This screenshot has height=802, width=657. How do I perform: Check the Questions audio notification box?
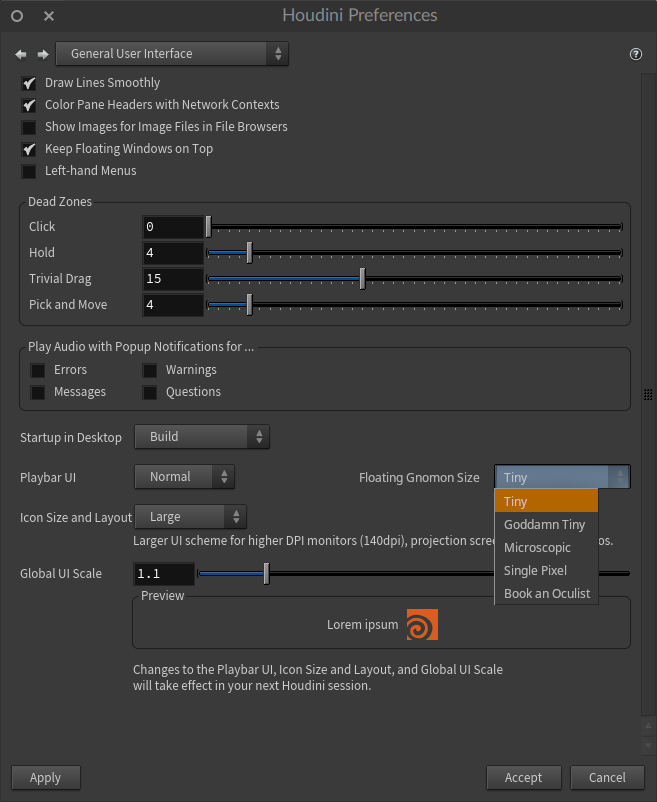150,392
